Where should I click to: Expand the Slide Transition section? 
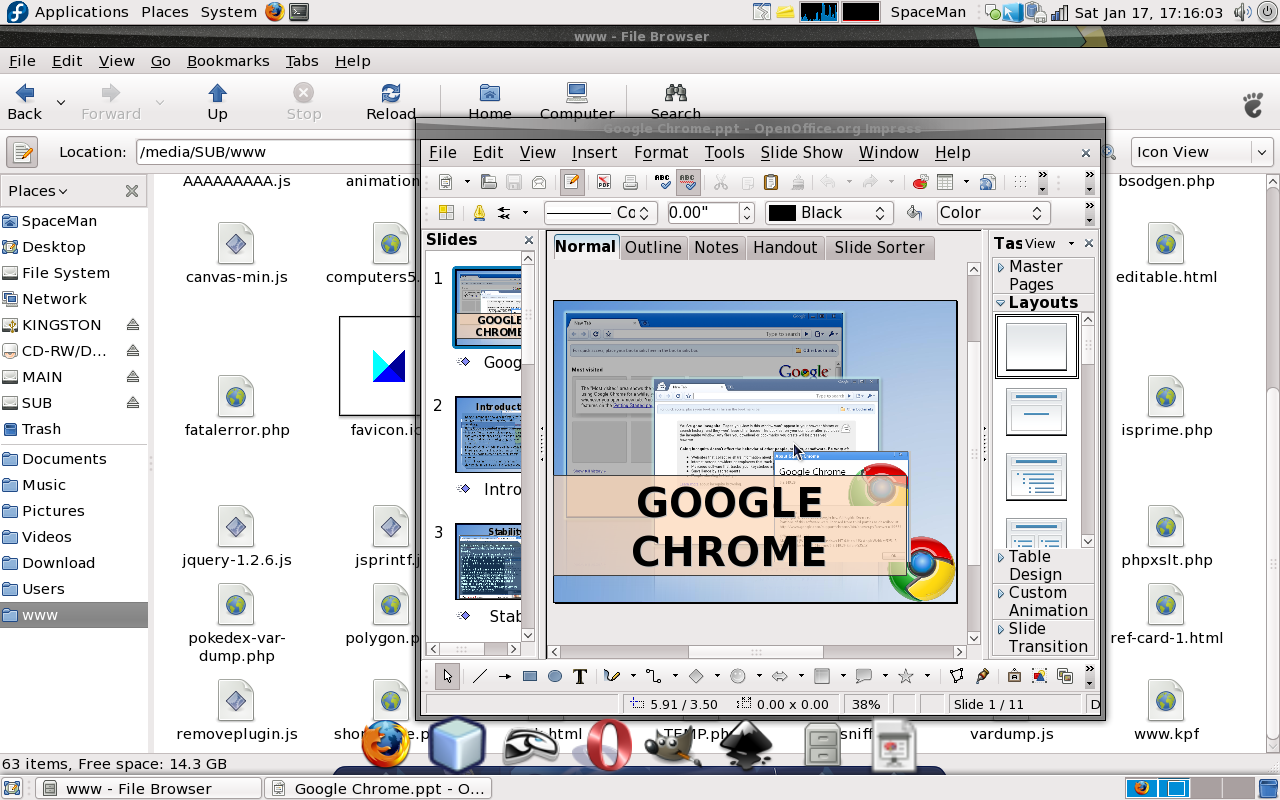1043,637
